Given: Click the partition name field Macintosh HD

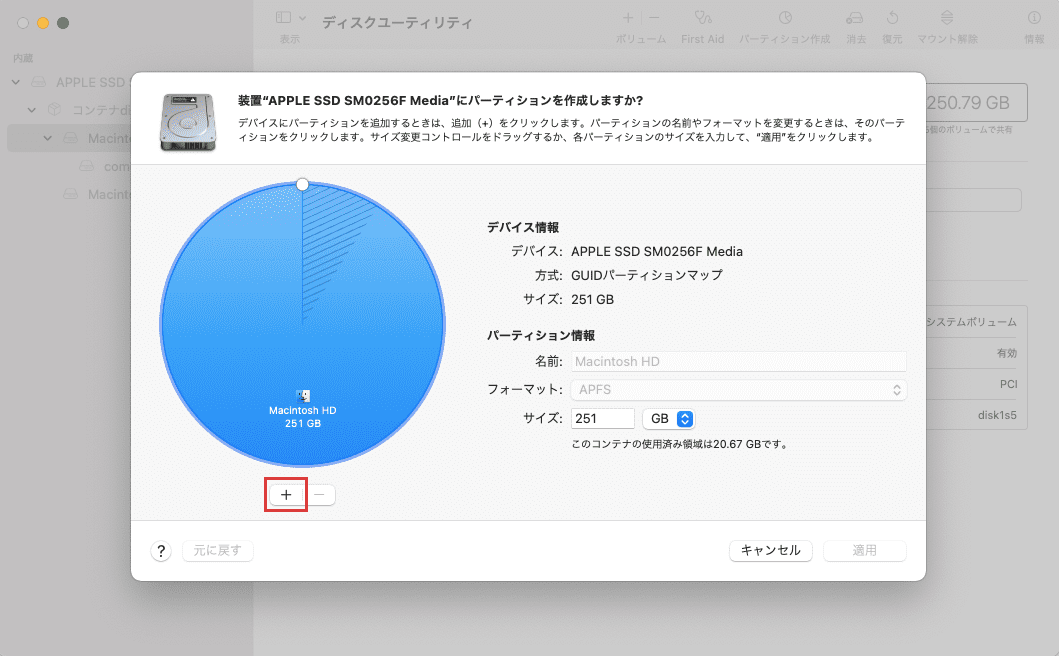Looking at the screenshot, I should [739, 361].
